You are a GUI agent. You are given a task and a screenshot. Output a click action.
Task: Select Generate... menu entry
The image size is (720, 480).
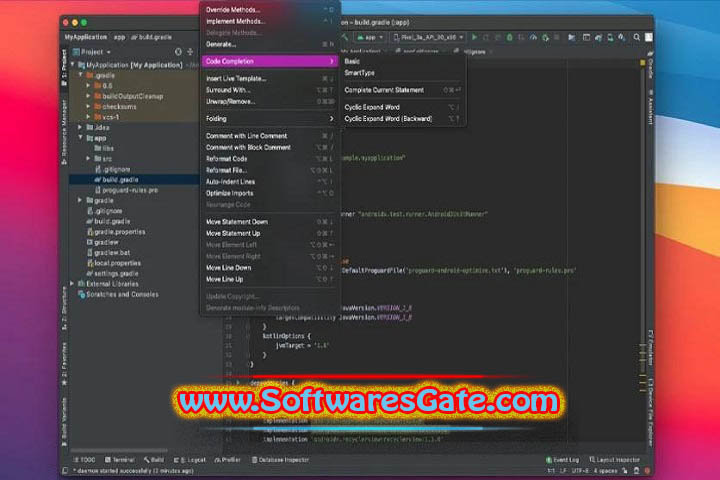270,44
